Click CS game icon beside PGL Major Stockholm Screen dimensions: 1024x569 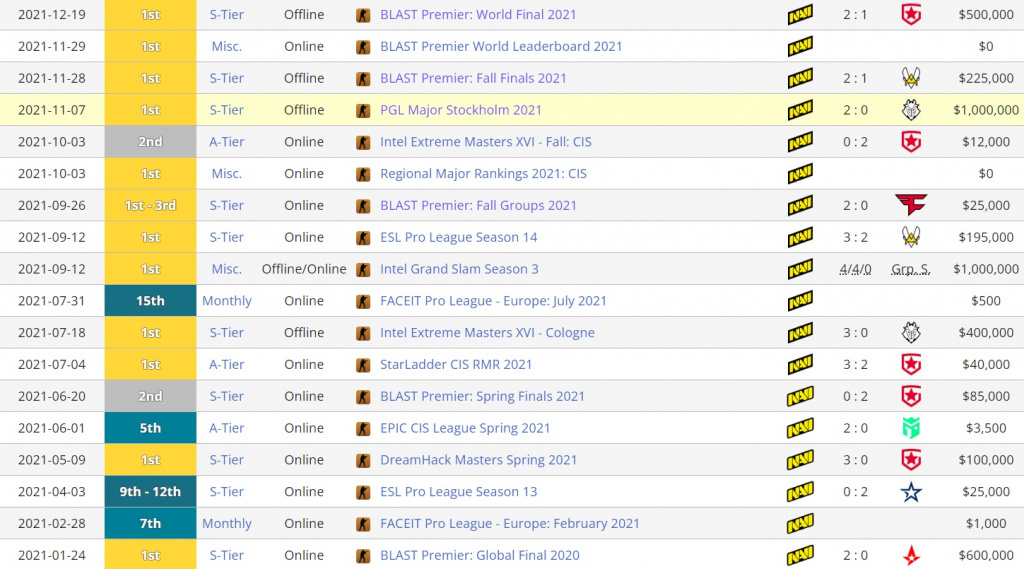click(363, 110)
